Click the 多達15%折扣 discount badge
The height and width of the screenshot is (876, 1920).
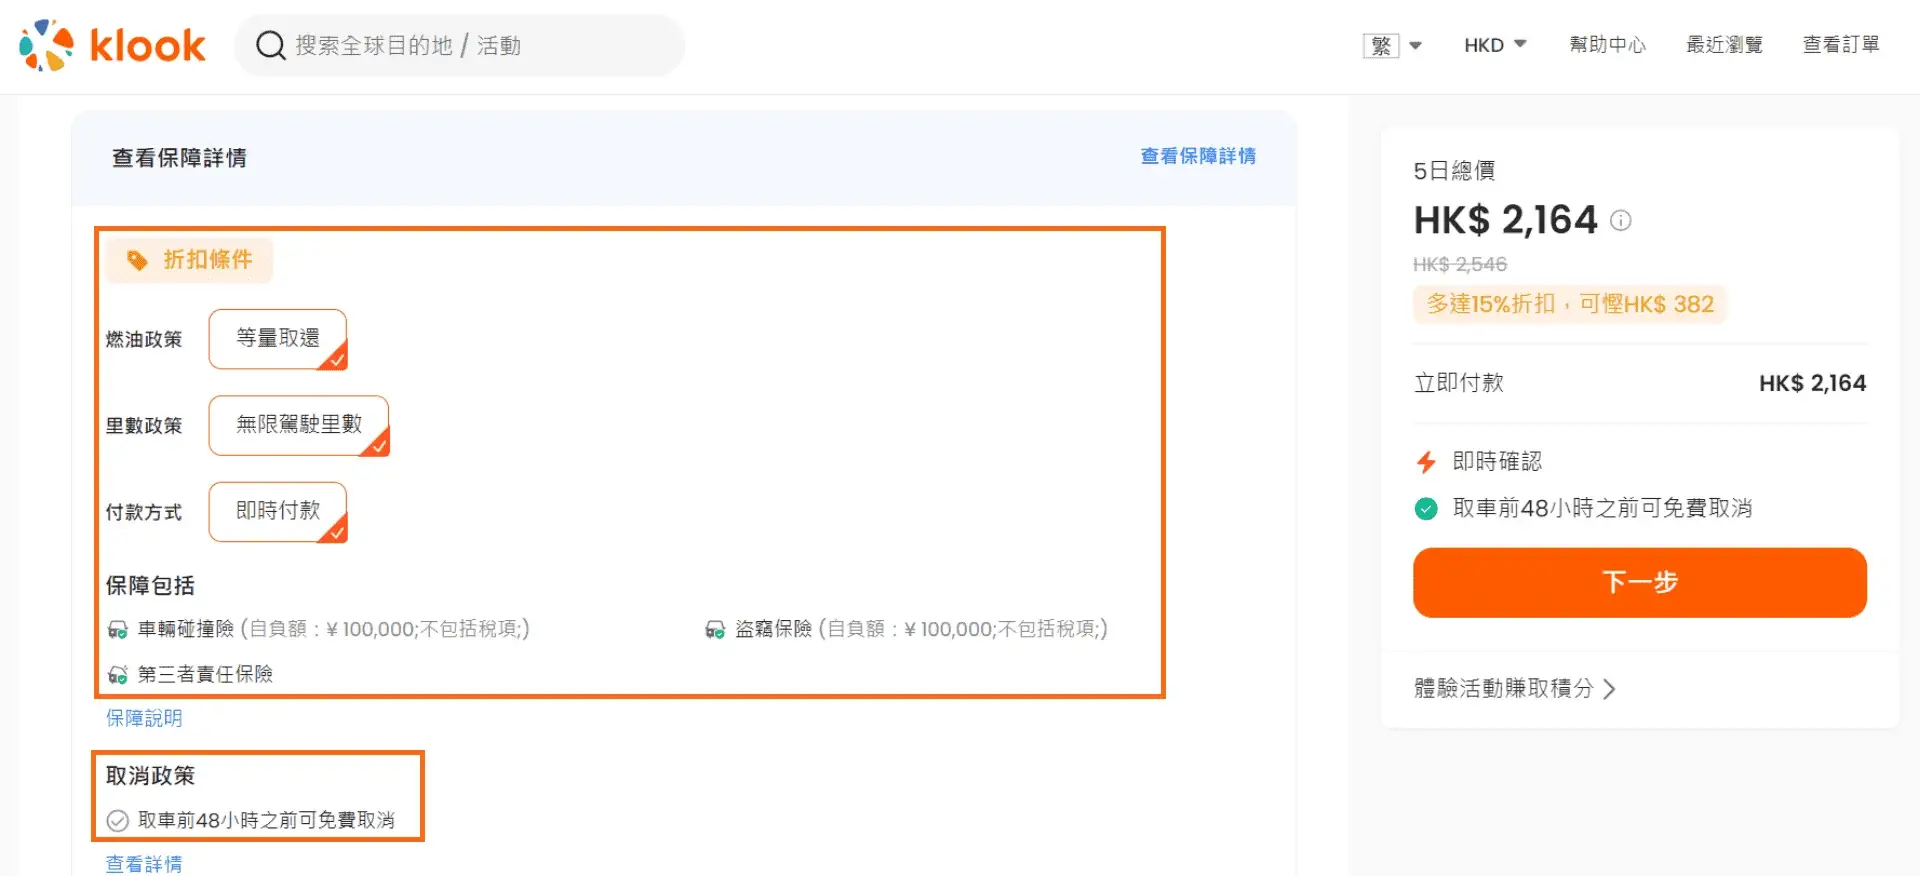1570,304
